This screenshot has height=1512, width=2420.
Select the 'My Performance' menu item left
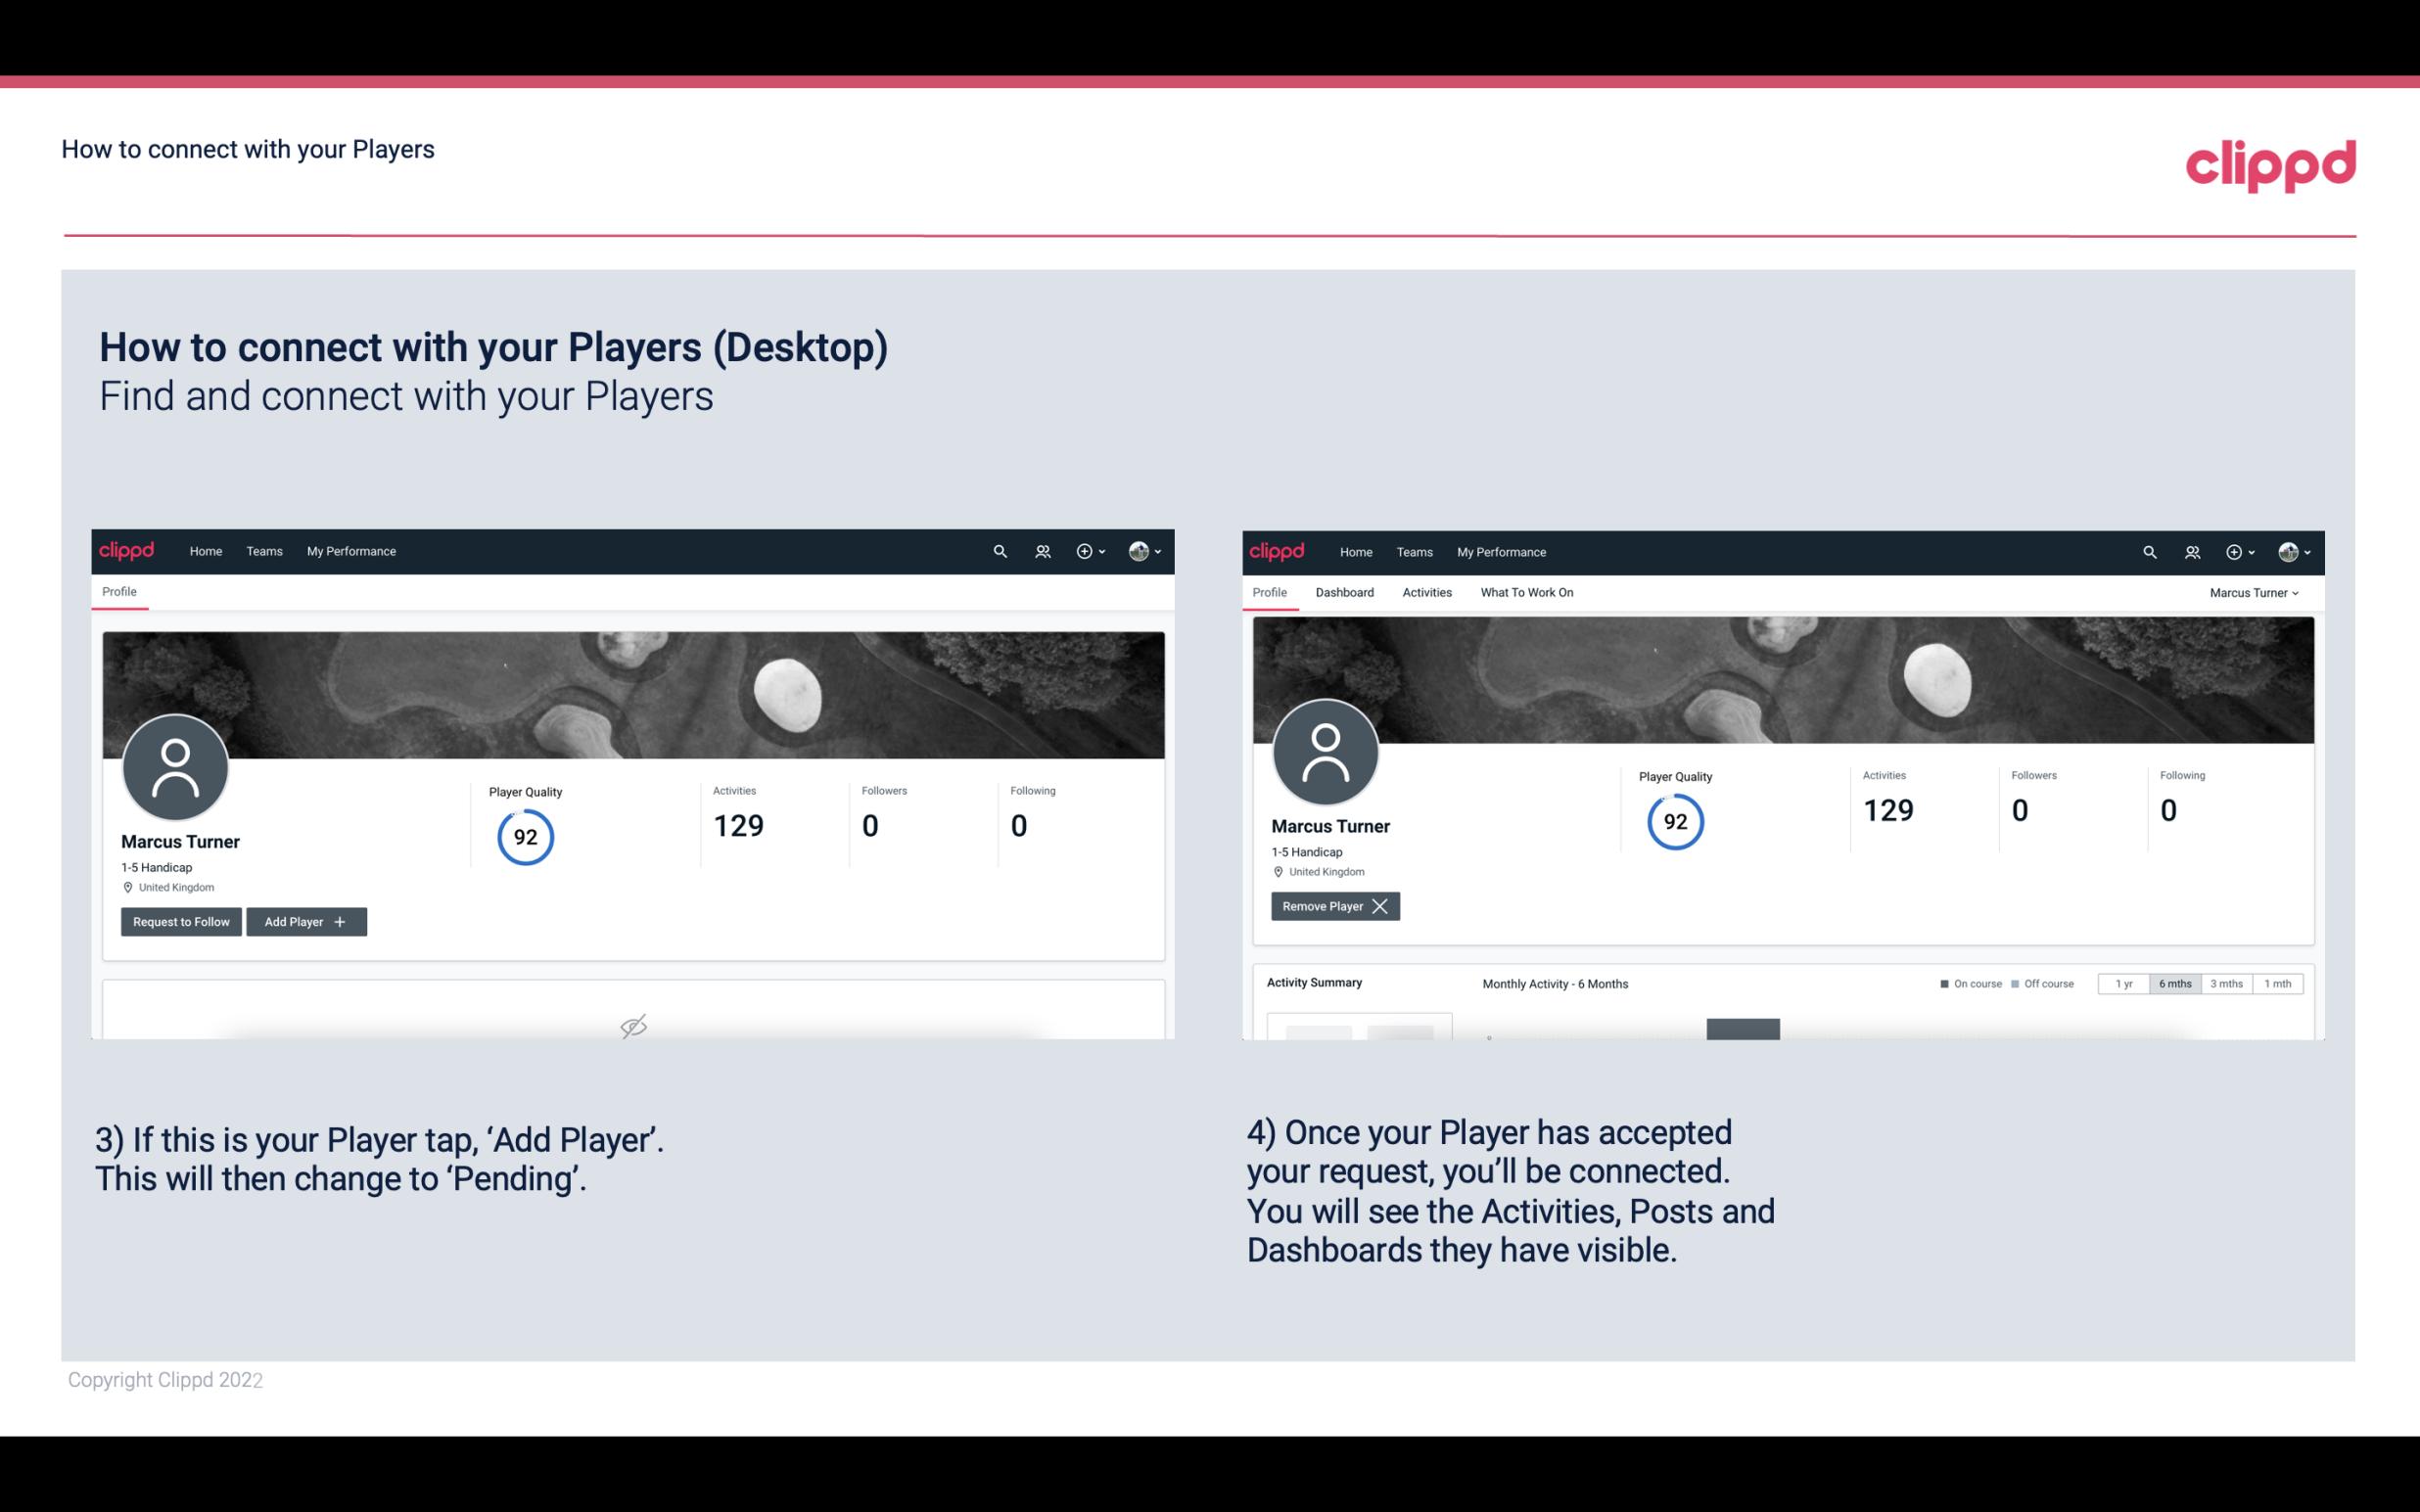tap(349, 552)
